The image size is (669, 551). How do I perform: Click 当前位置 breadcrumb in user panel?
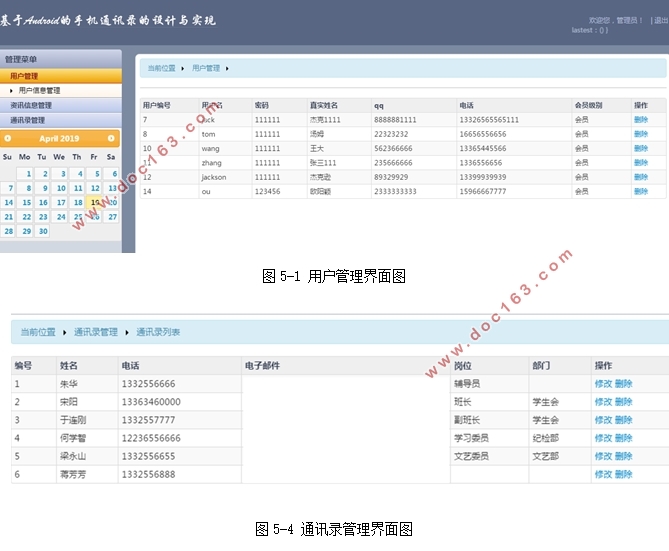point(161,68)
